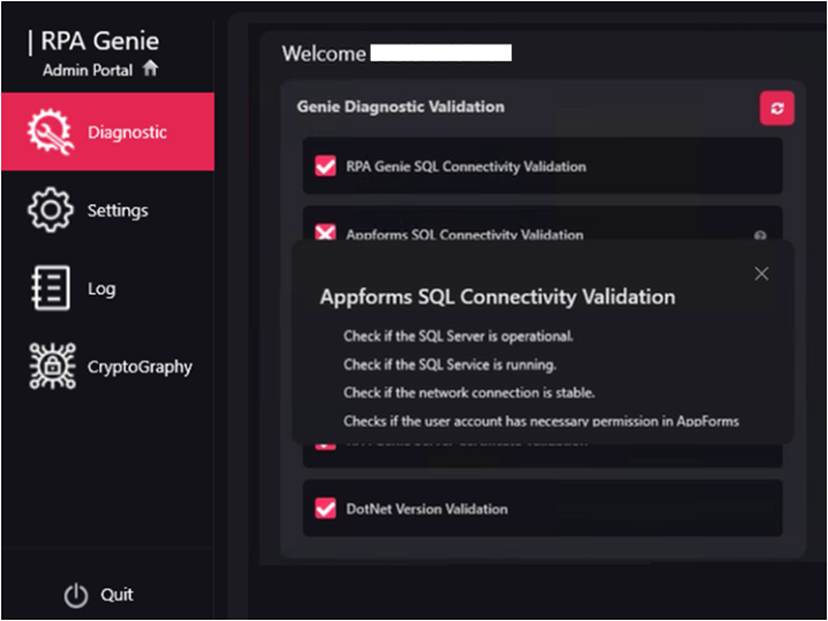The width and height of the screenshot is (828, 621).
Task: Click the Quit label
Action: 117,595
